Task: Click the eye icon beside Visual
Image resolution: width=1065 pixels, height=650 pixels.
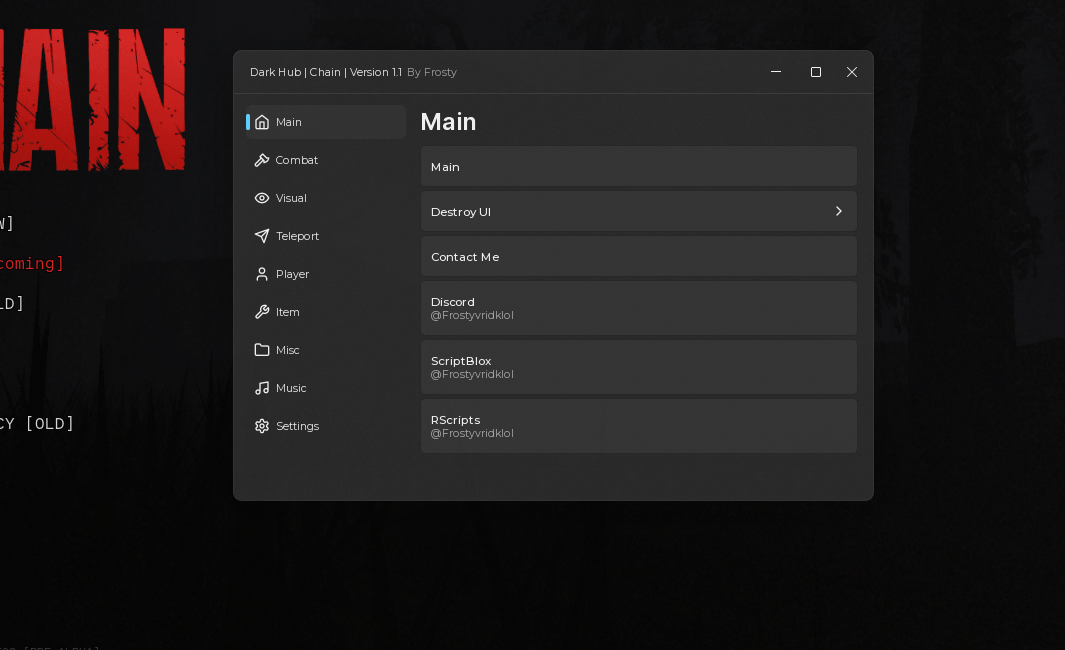Action: (x=261, y=198)
